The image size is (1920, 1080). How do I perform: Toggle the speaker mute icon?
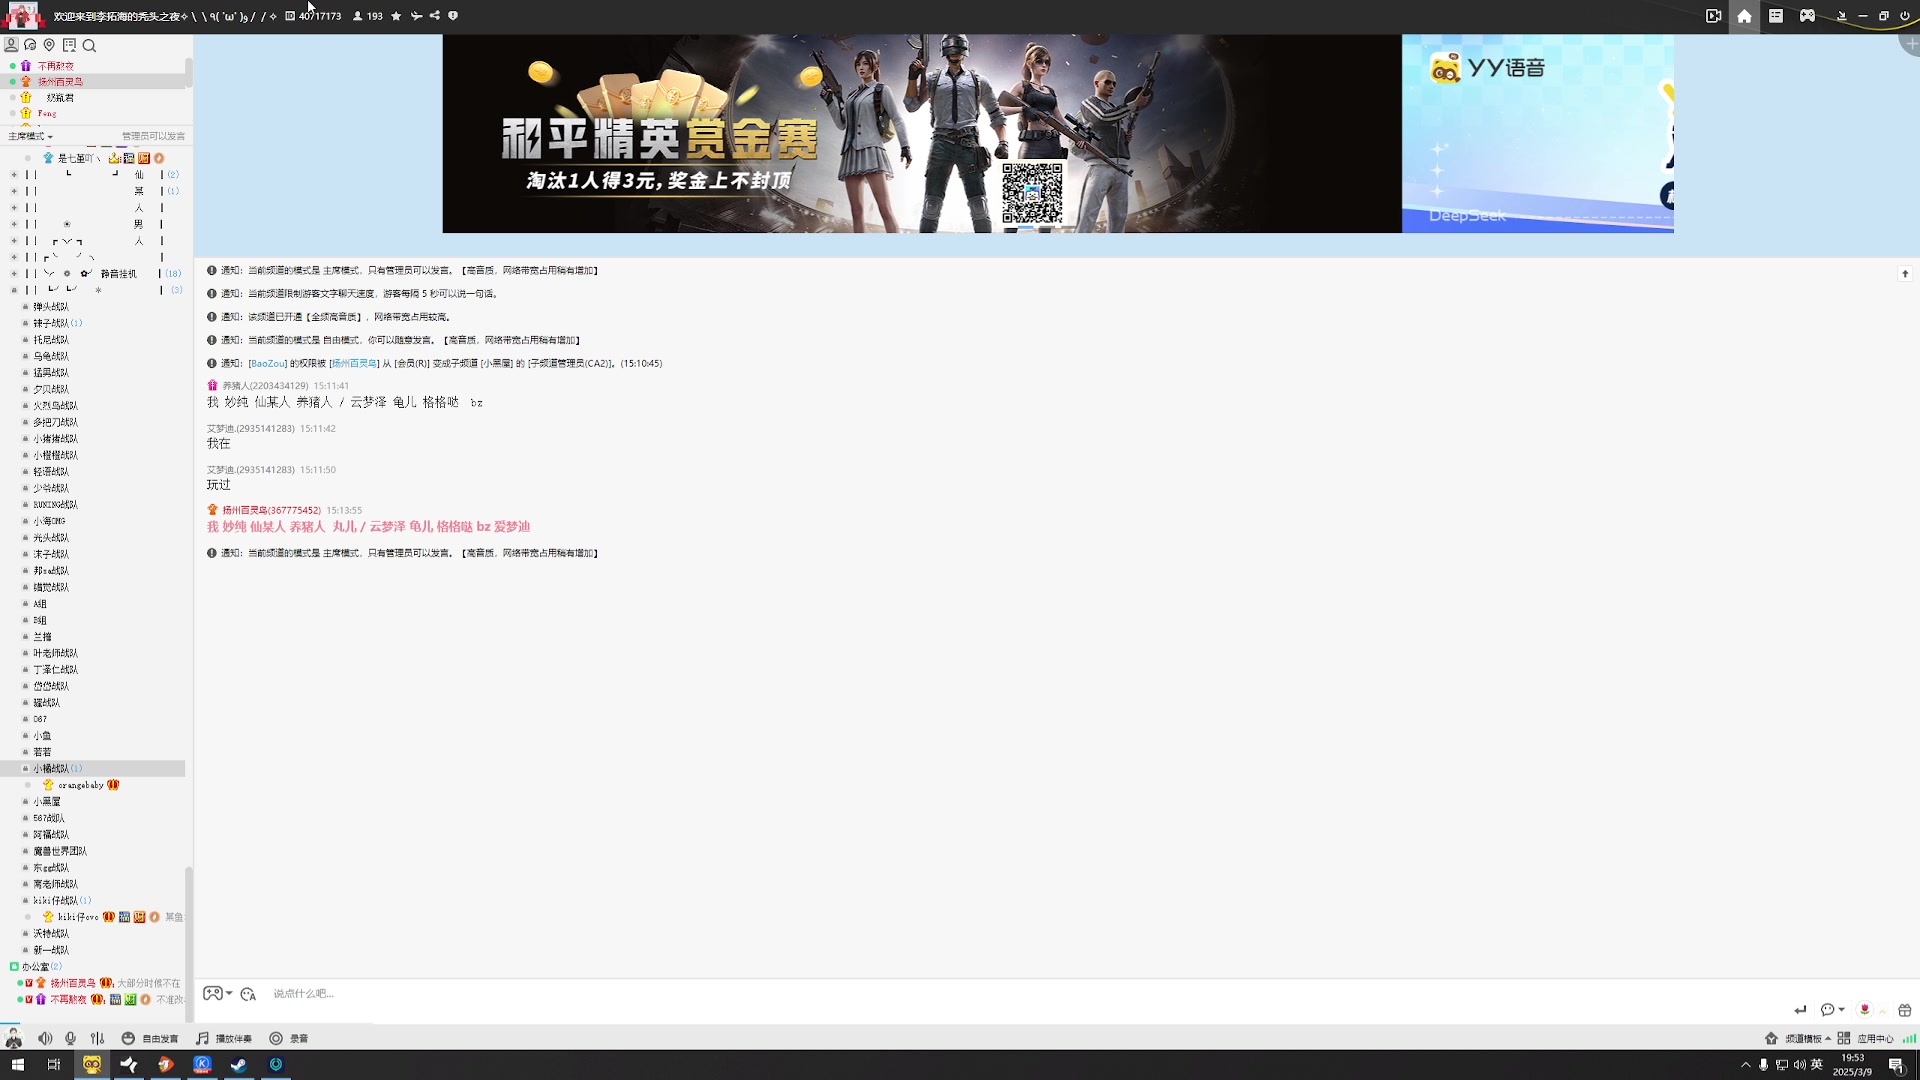45,1038
